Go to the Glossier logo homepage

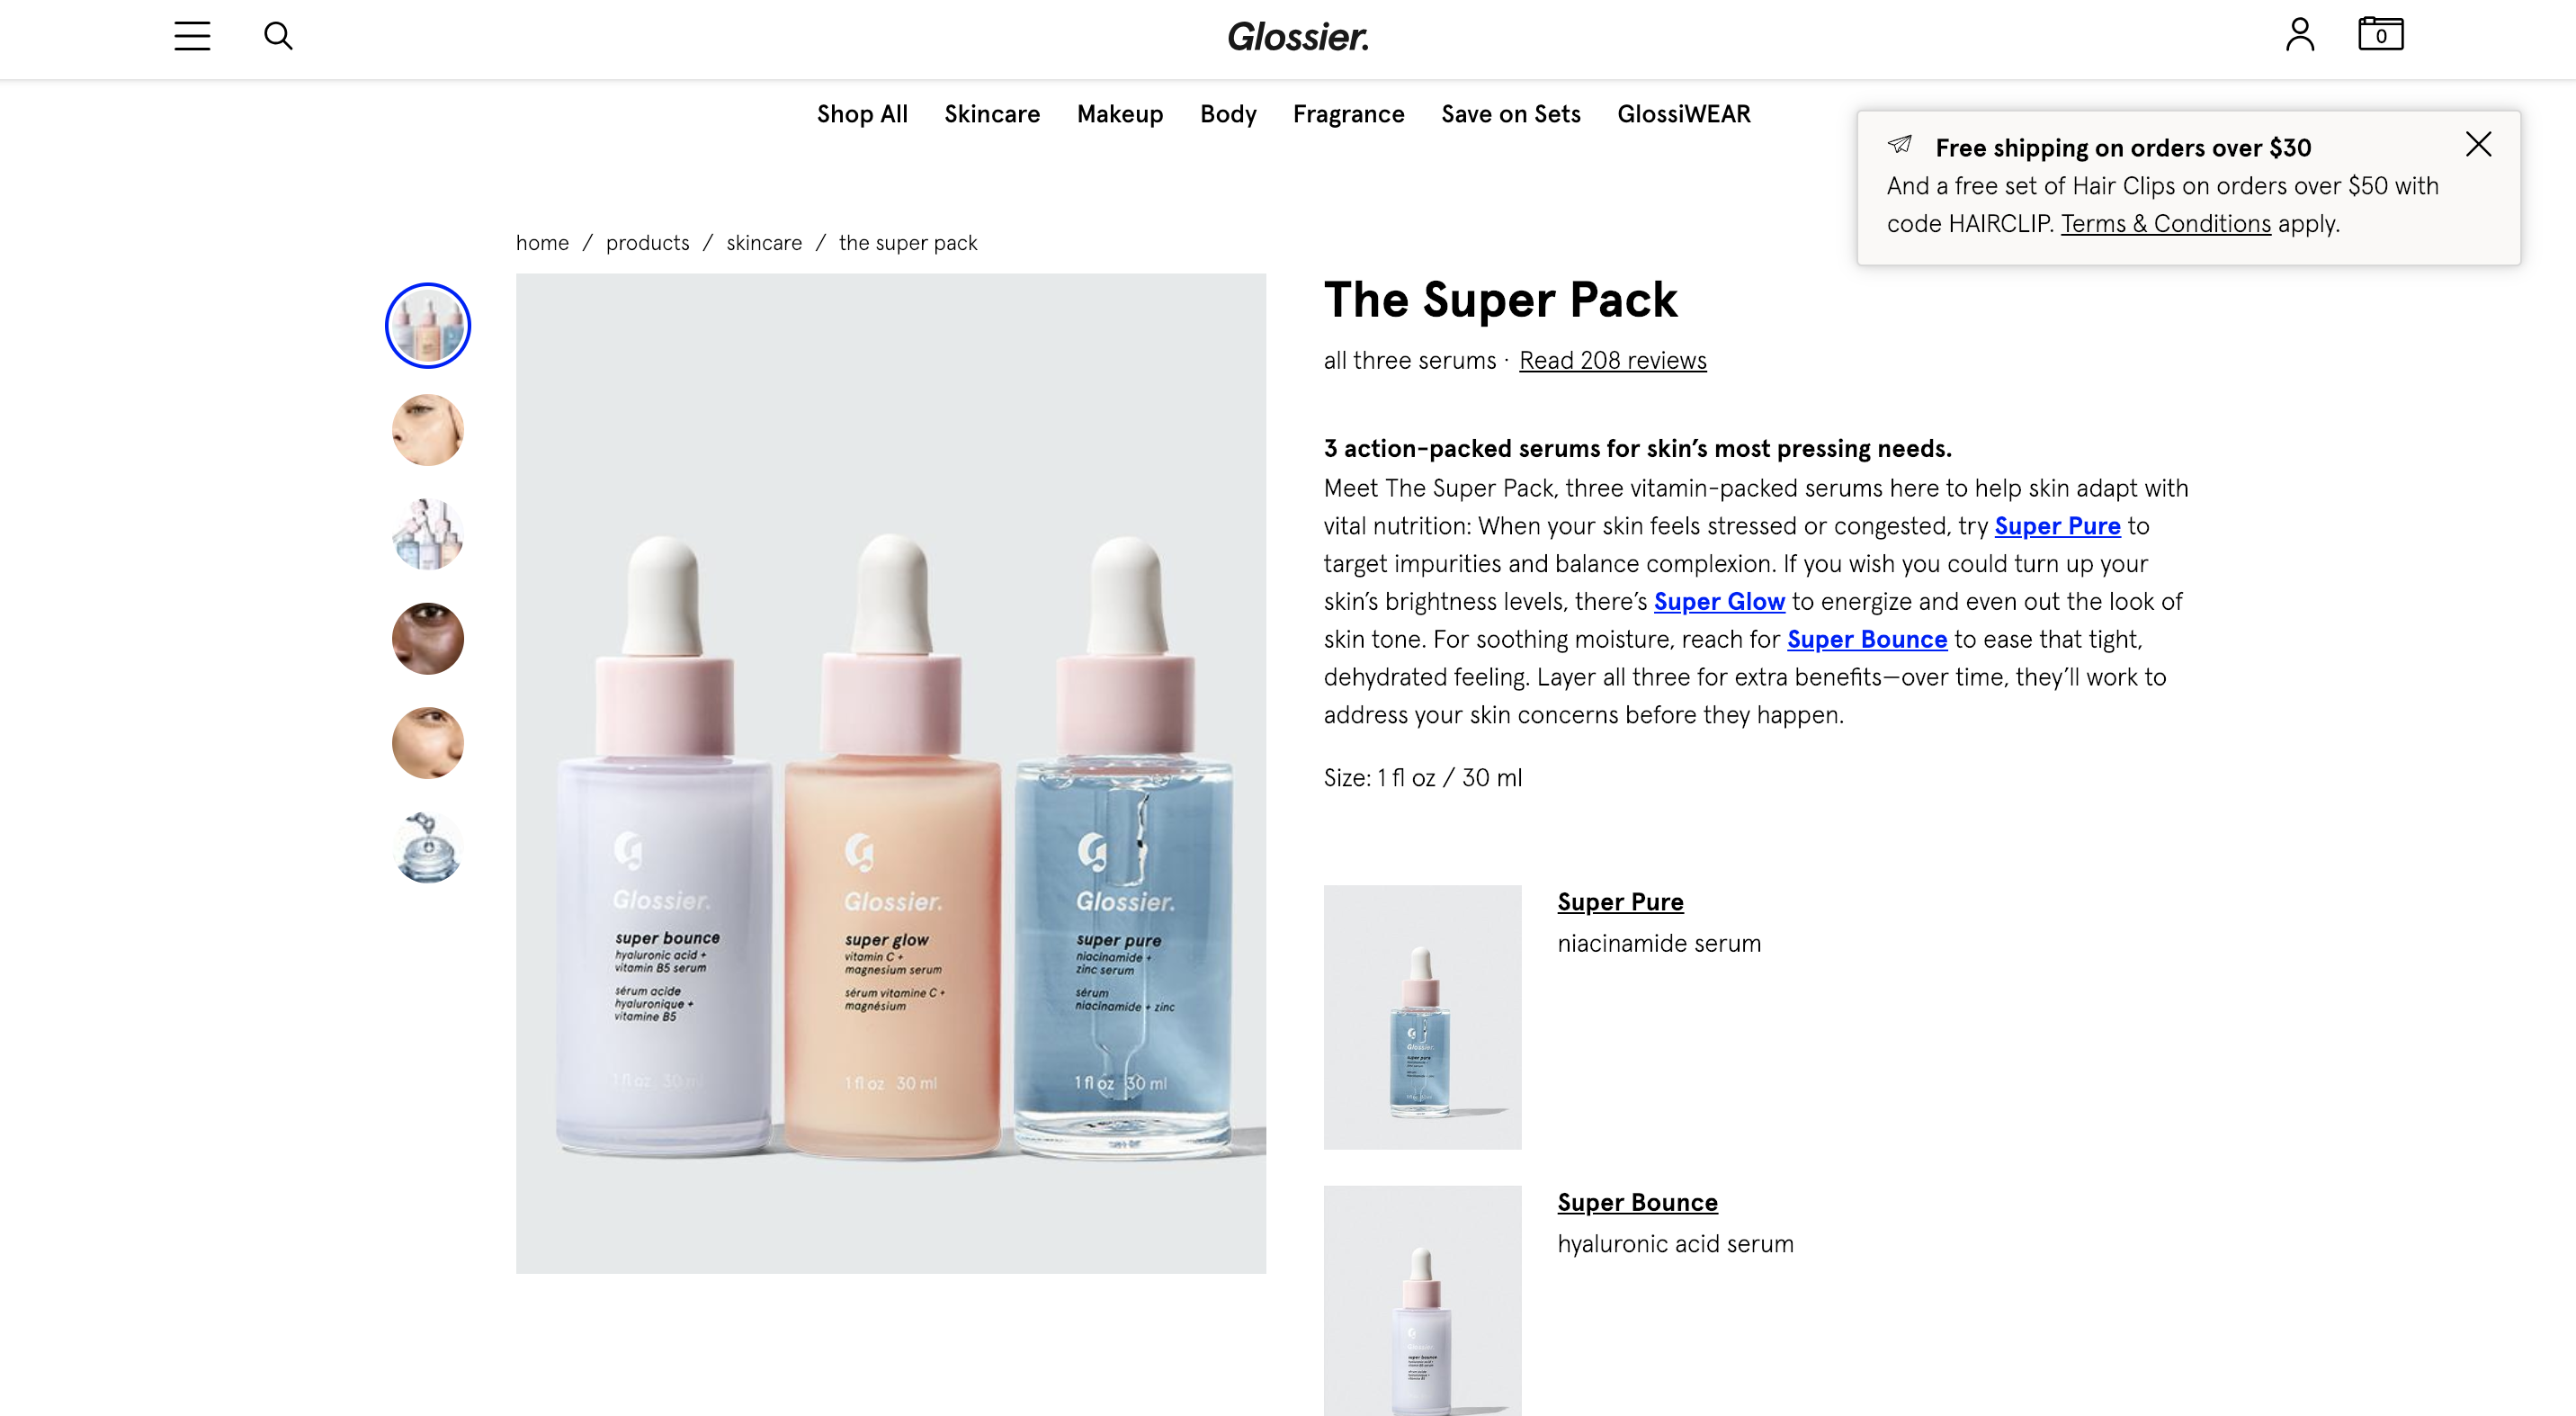[x=1298, y=37]
